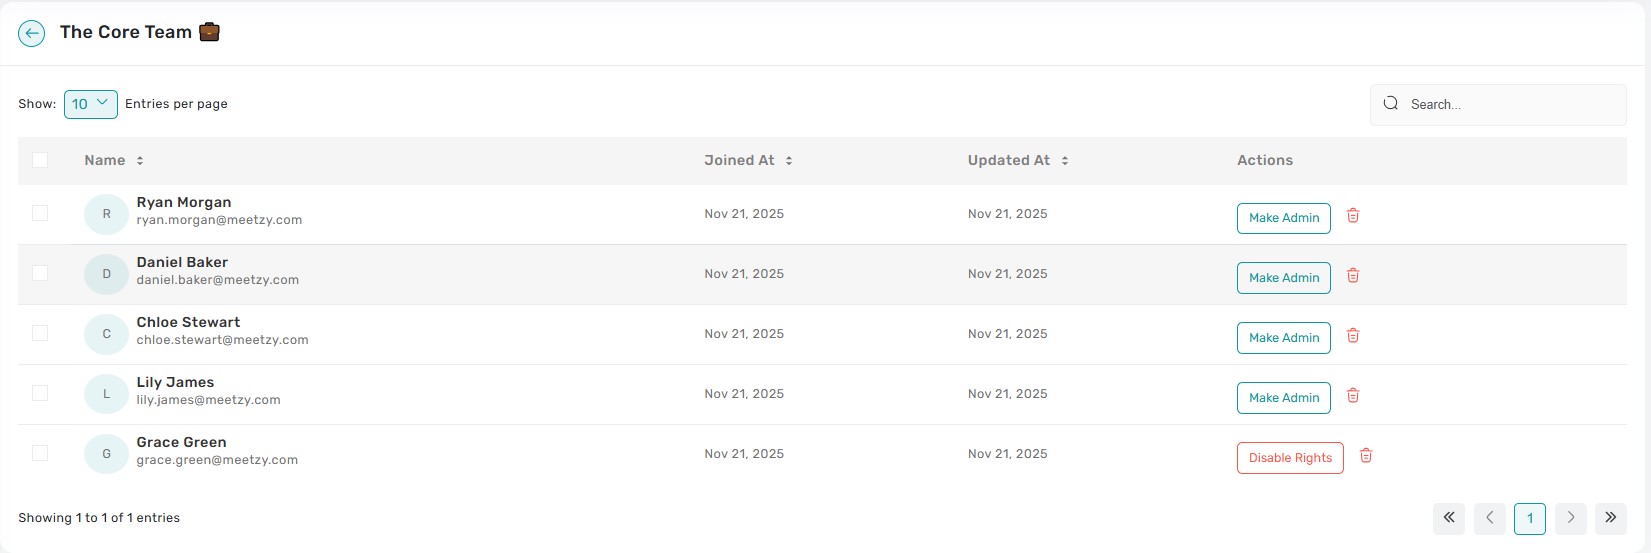Delete Ryan Morgan using the trash icon

tap(1353, 216)
